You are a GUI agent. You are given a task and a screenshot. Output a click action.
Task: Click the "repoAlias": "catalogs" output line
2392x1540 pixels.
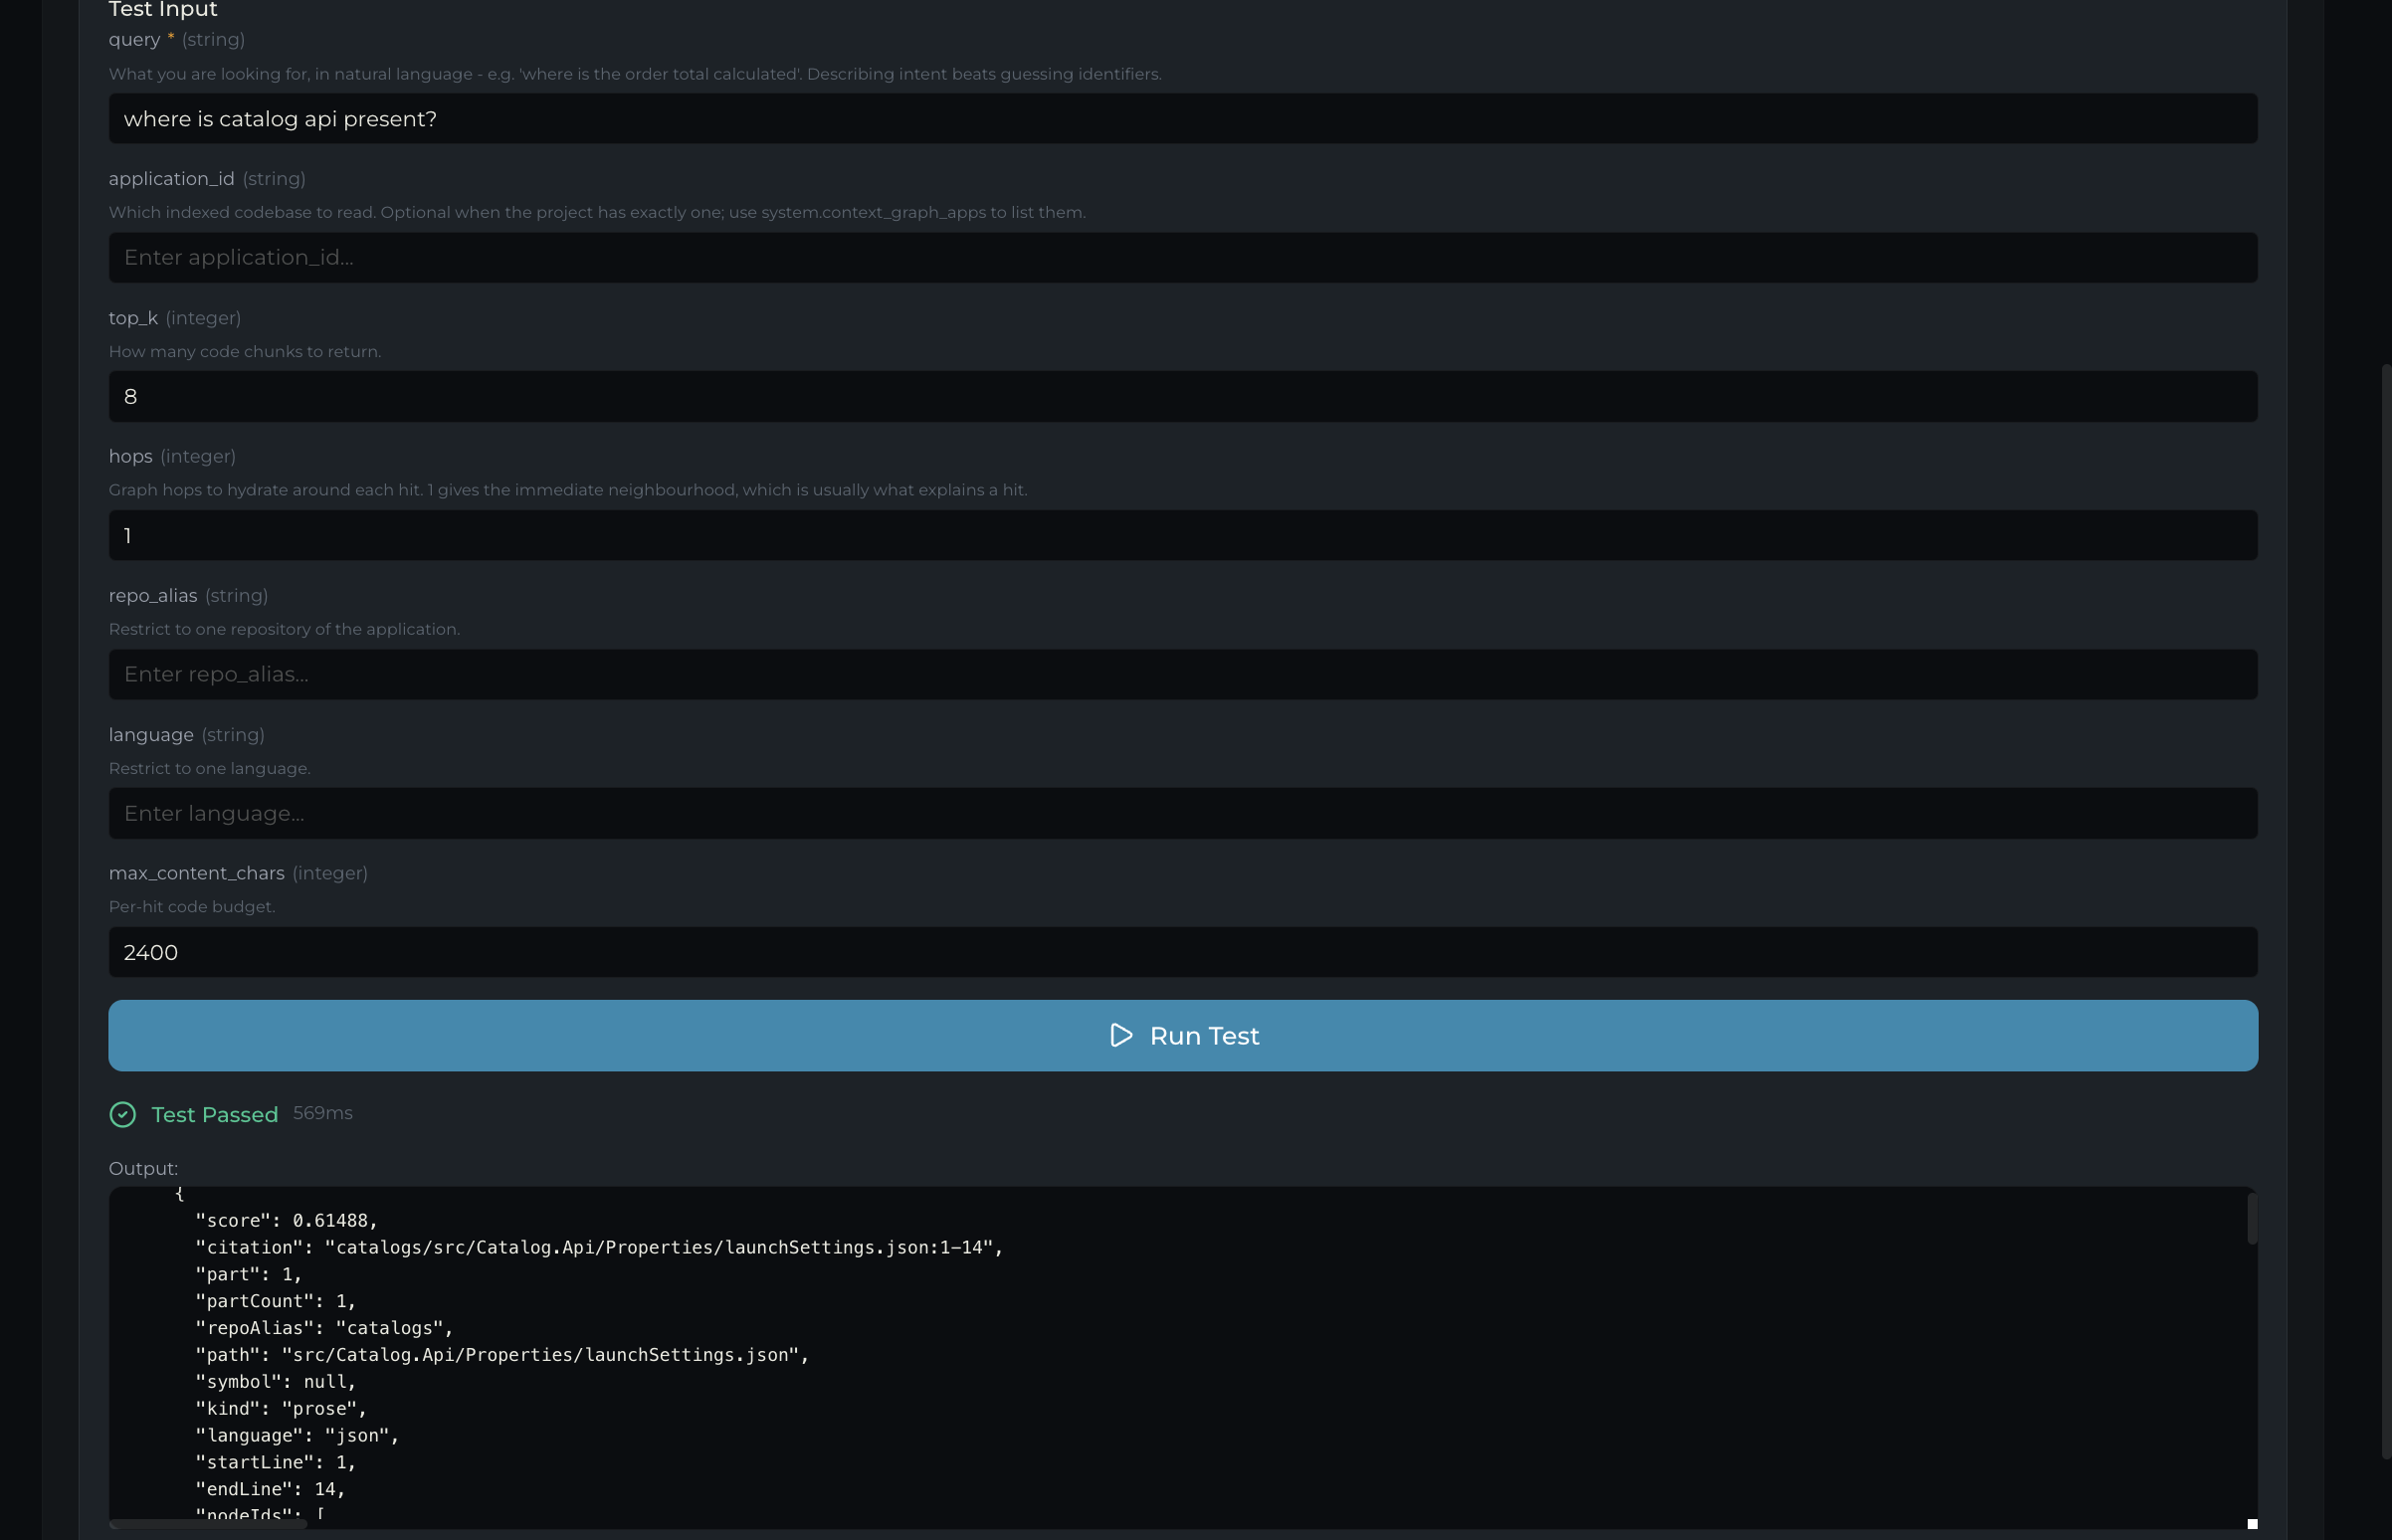click(323, 1328)
